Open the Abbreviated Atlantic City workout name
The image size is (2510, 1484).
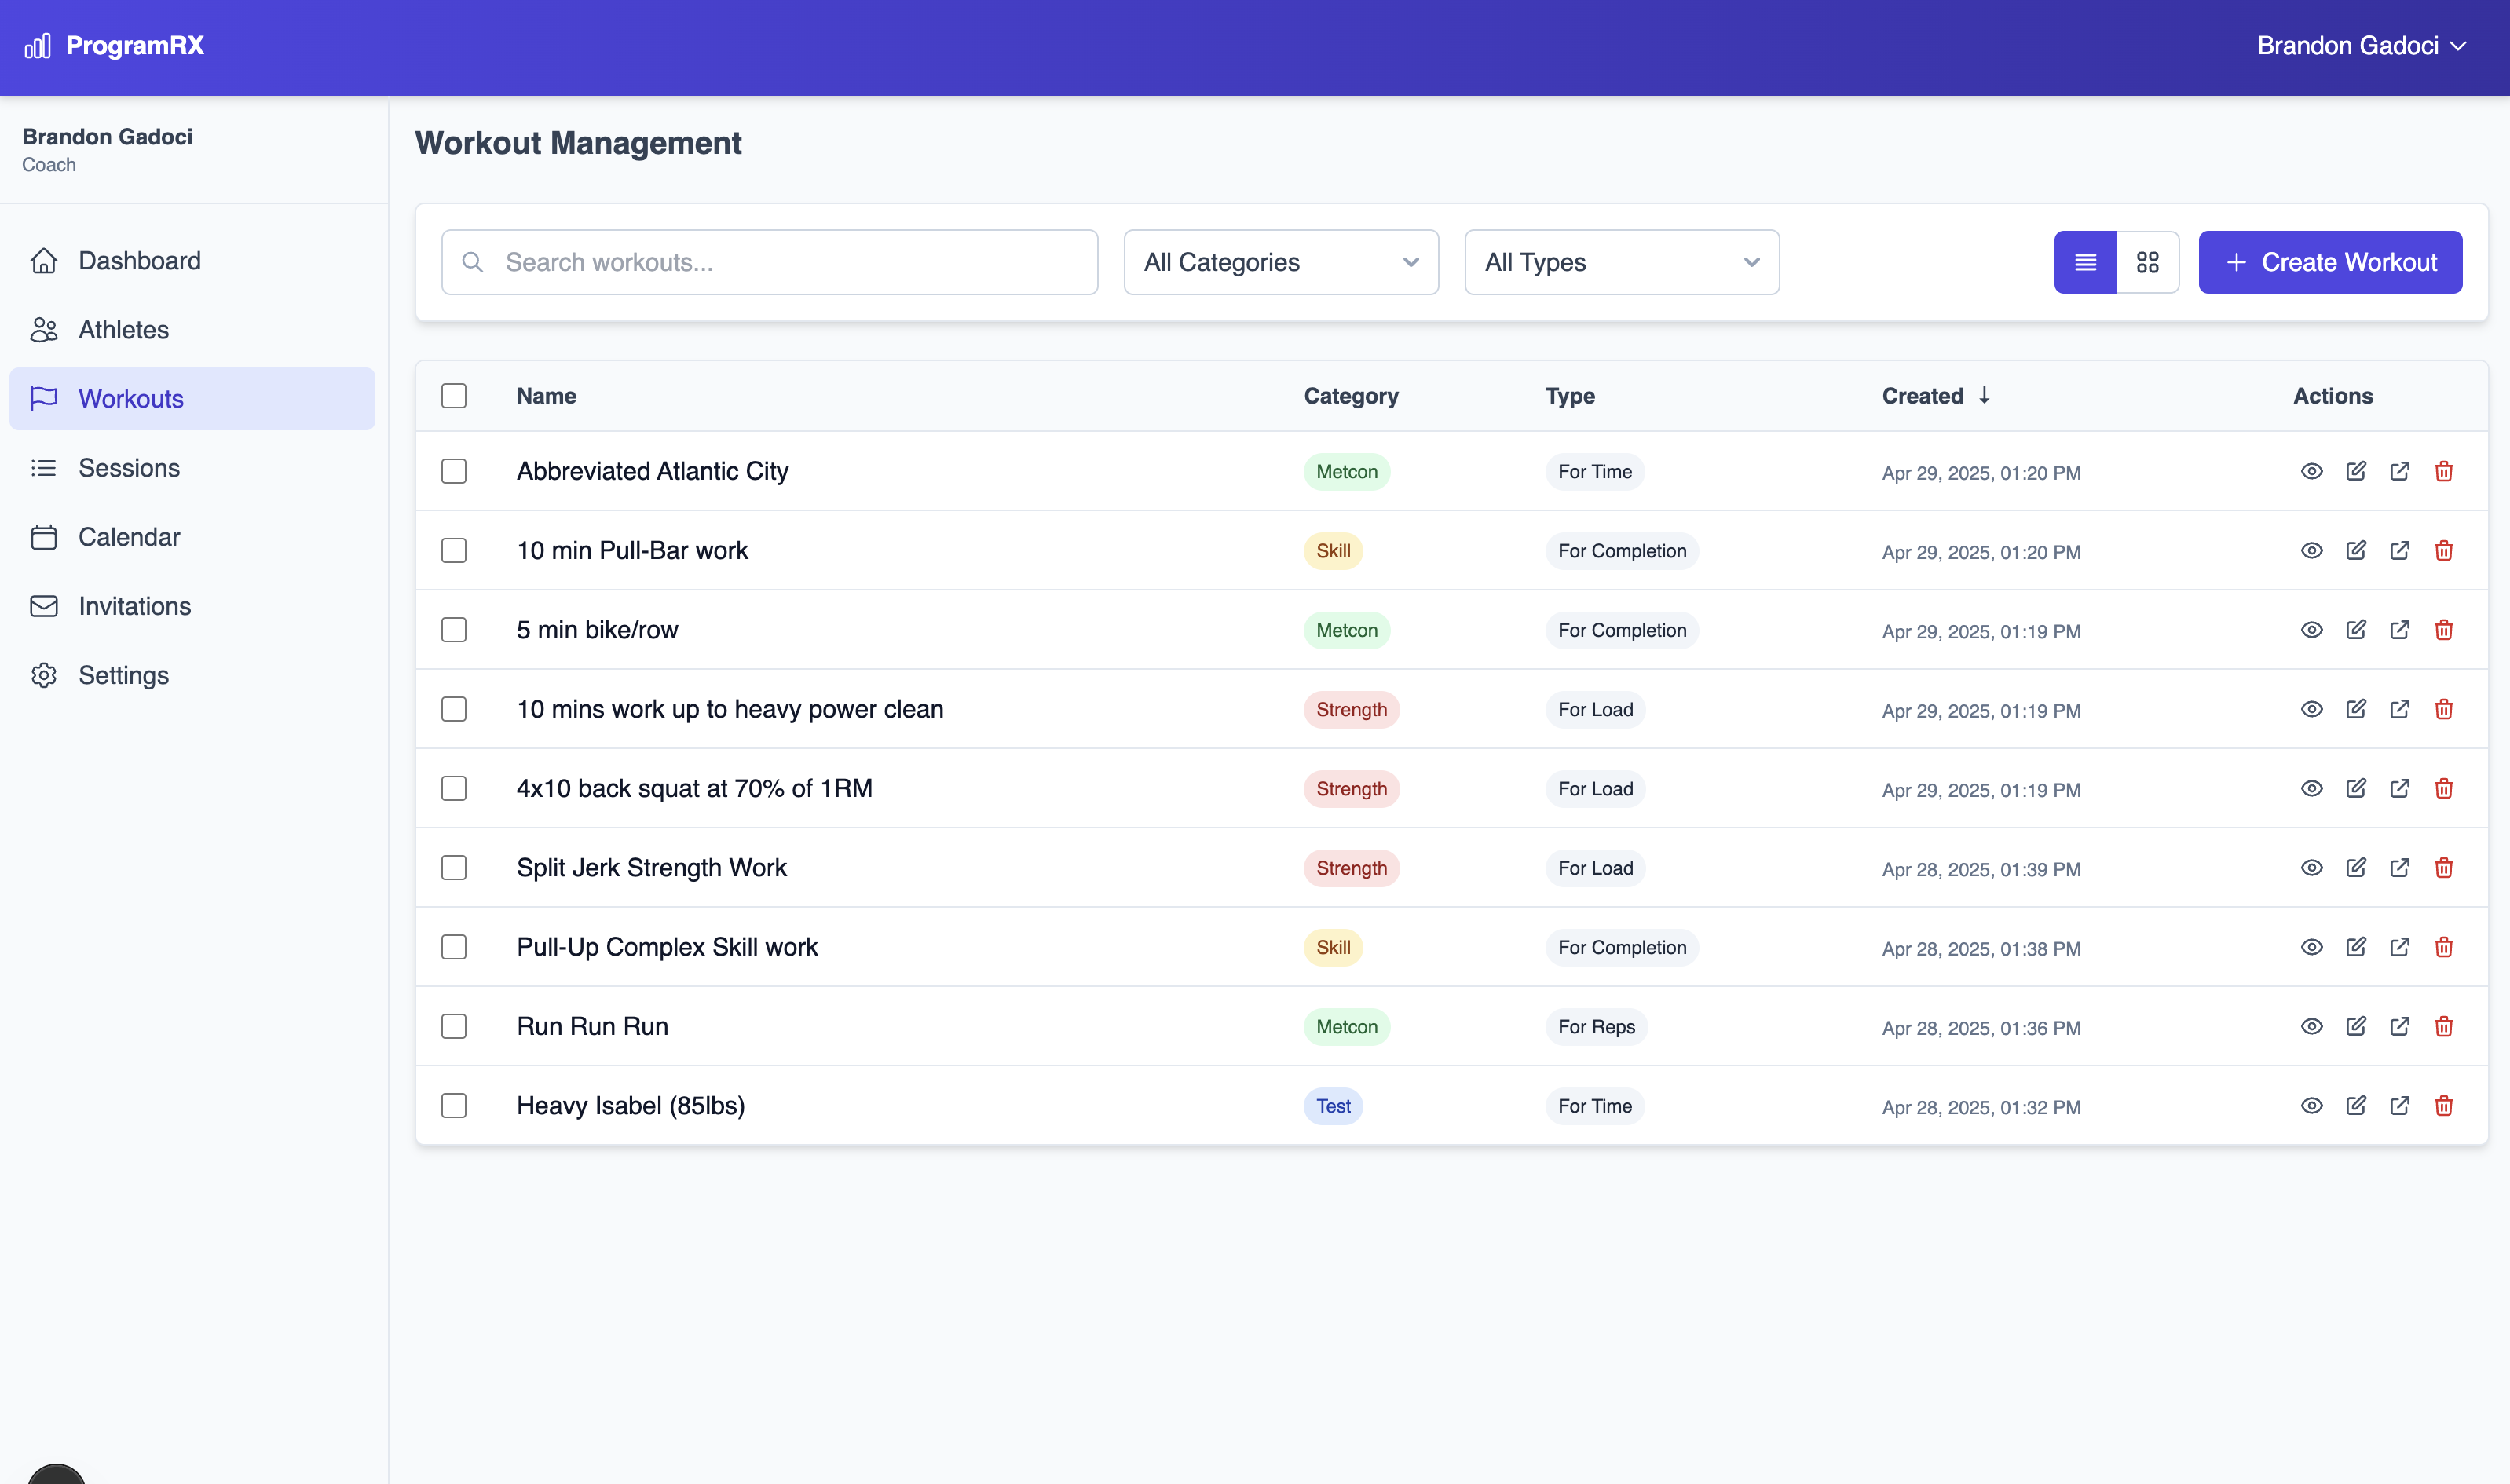click(x=652, y=471)
